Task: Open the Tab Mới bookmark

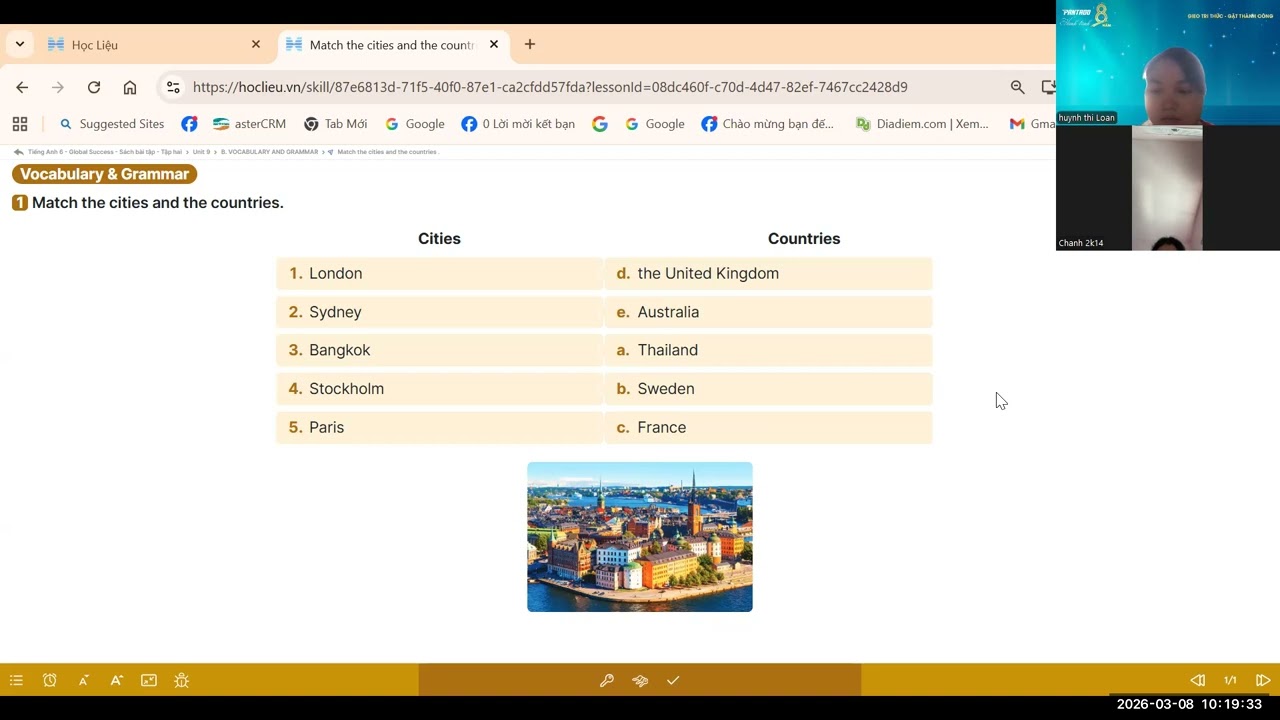Action: pos(336,124)
